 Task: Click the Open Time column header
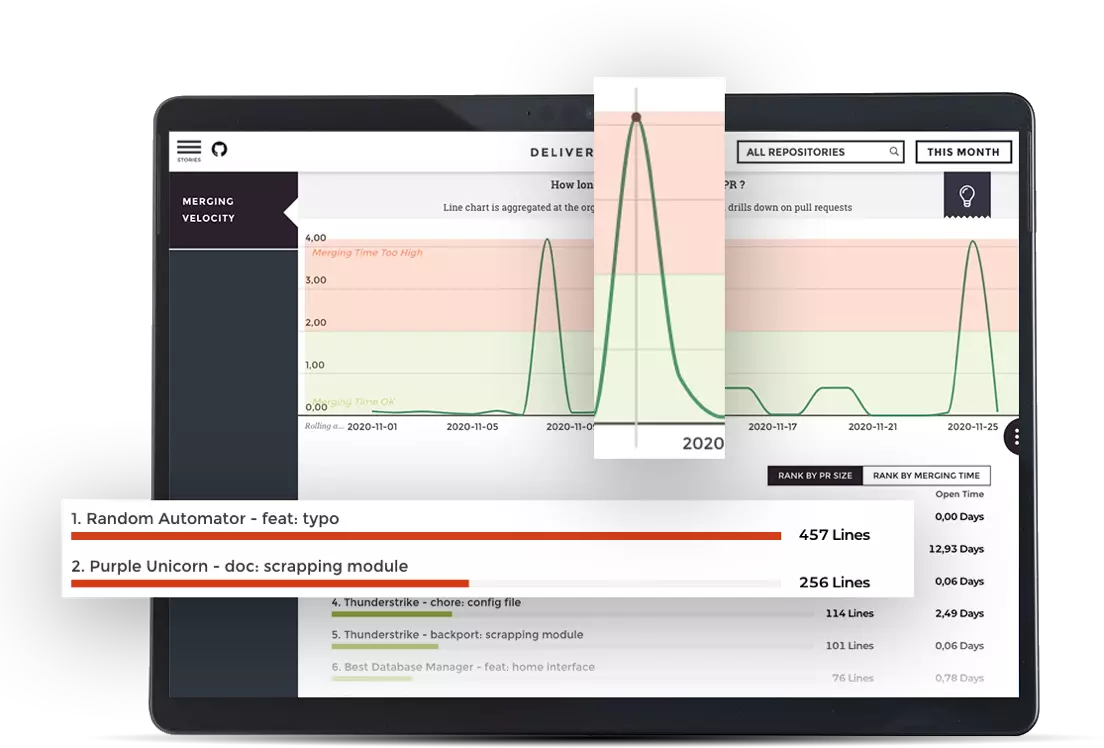point(959,494)
